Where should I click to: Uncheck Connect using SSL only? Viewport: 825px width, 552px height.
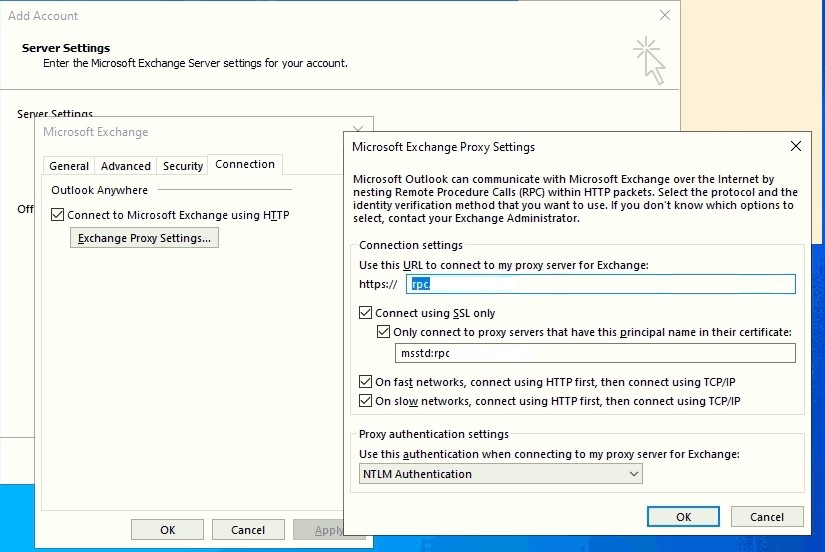pos(366,313)
